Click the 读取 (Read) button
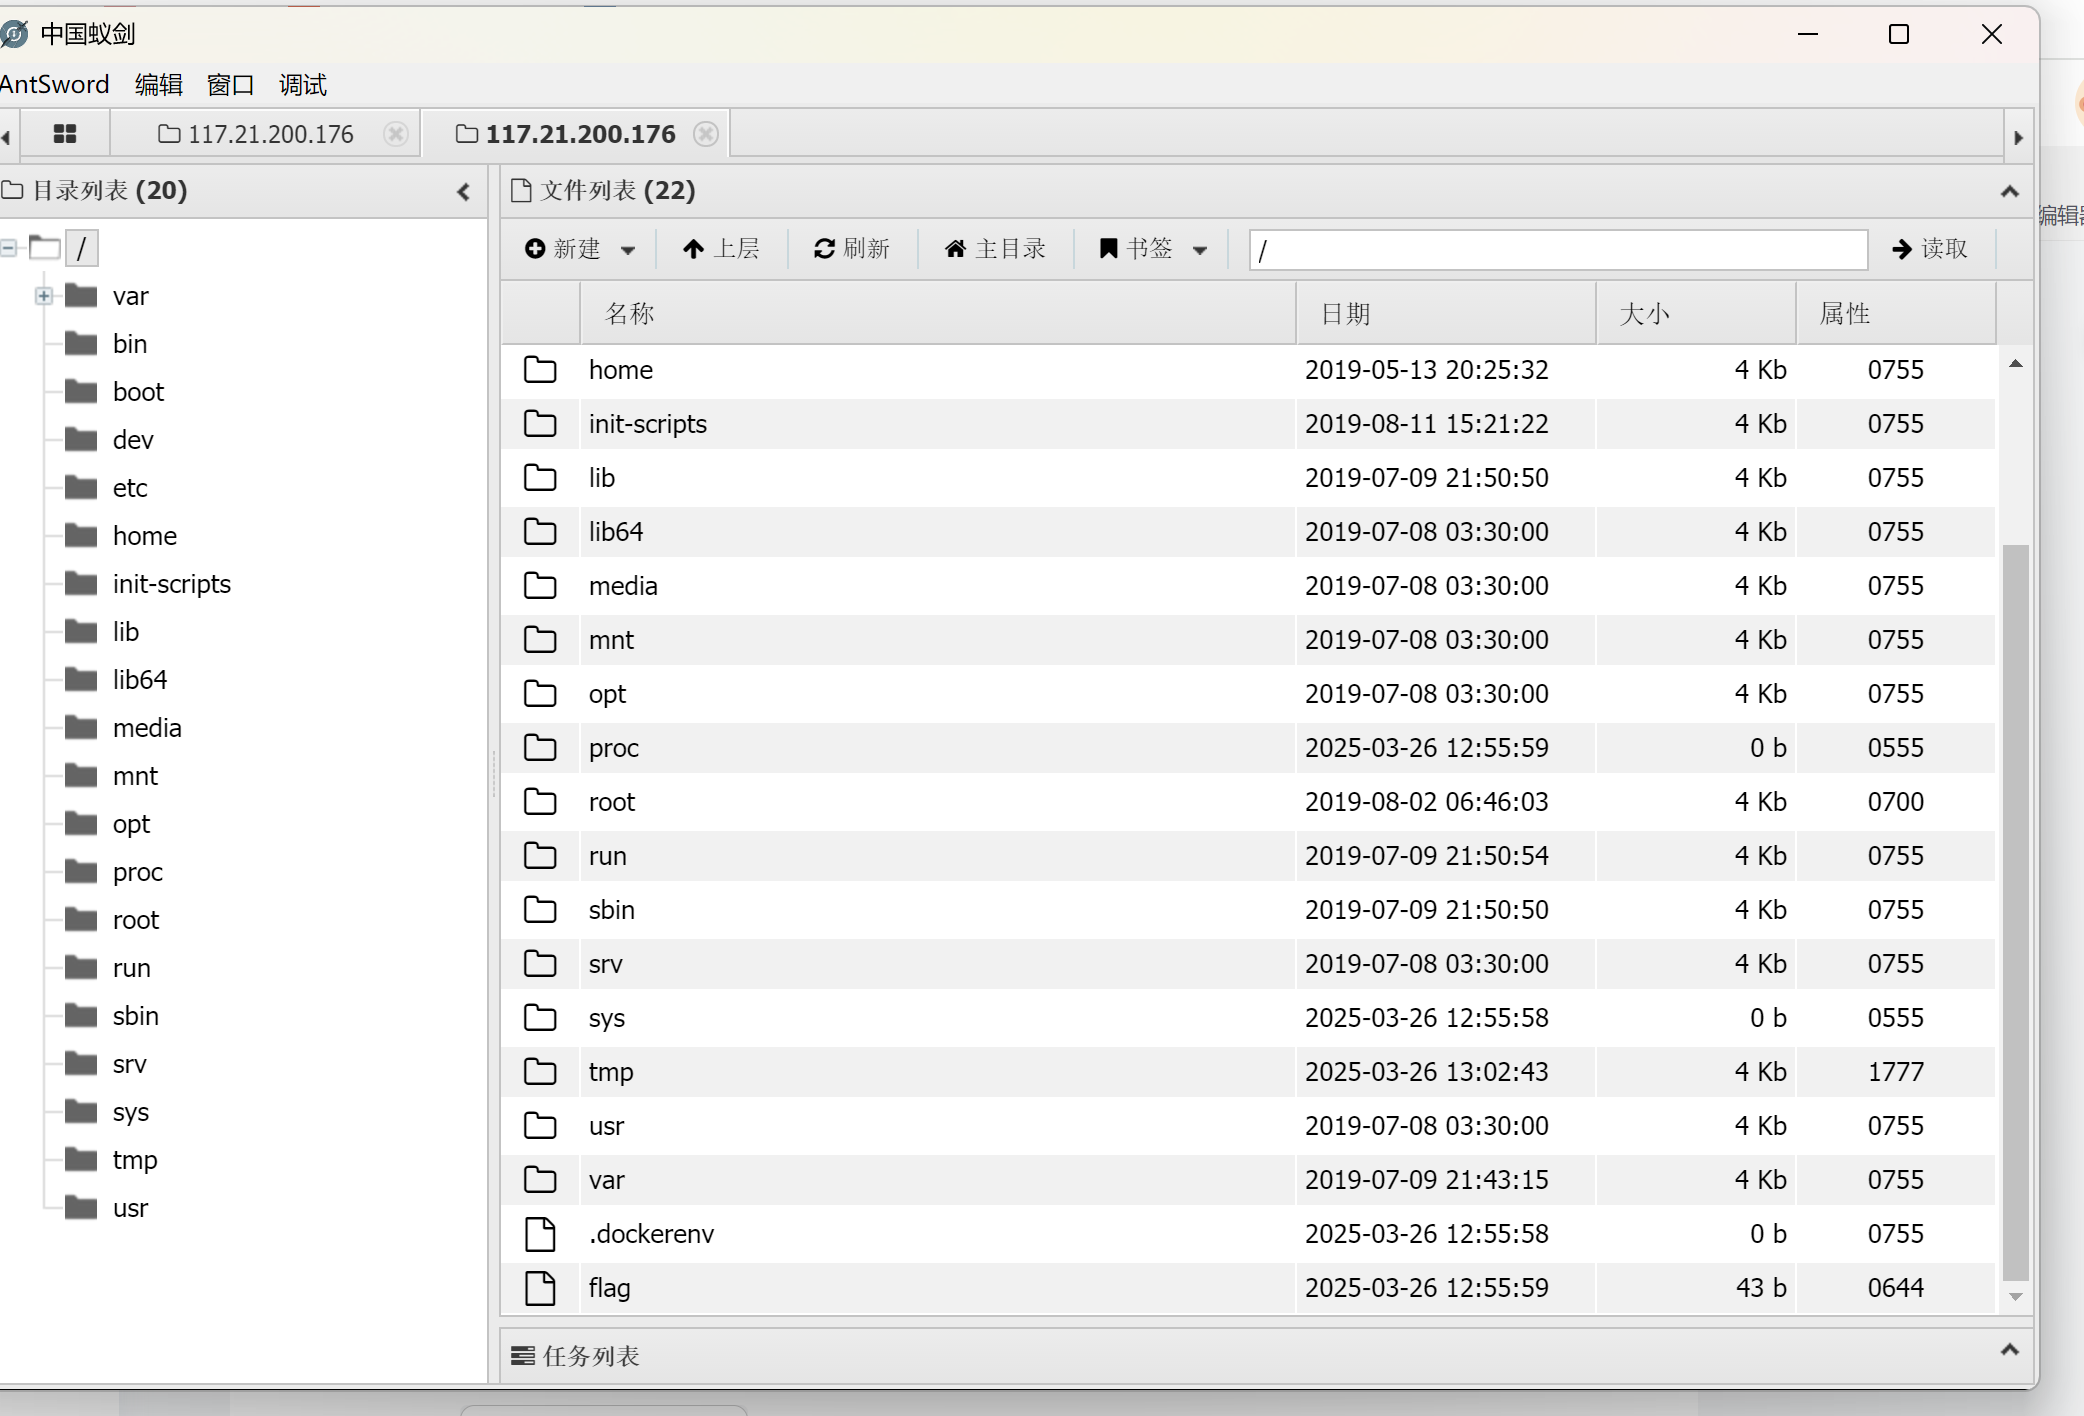The image size is (2084, 1416). pyautogui.click(x=1930, y=249)
